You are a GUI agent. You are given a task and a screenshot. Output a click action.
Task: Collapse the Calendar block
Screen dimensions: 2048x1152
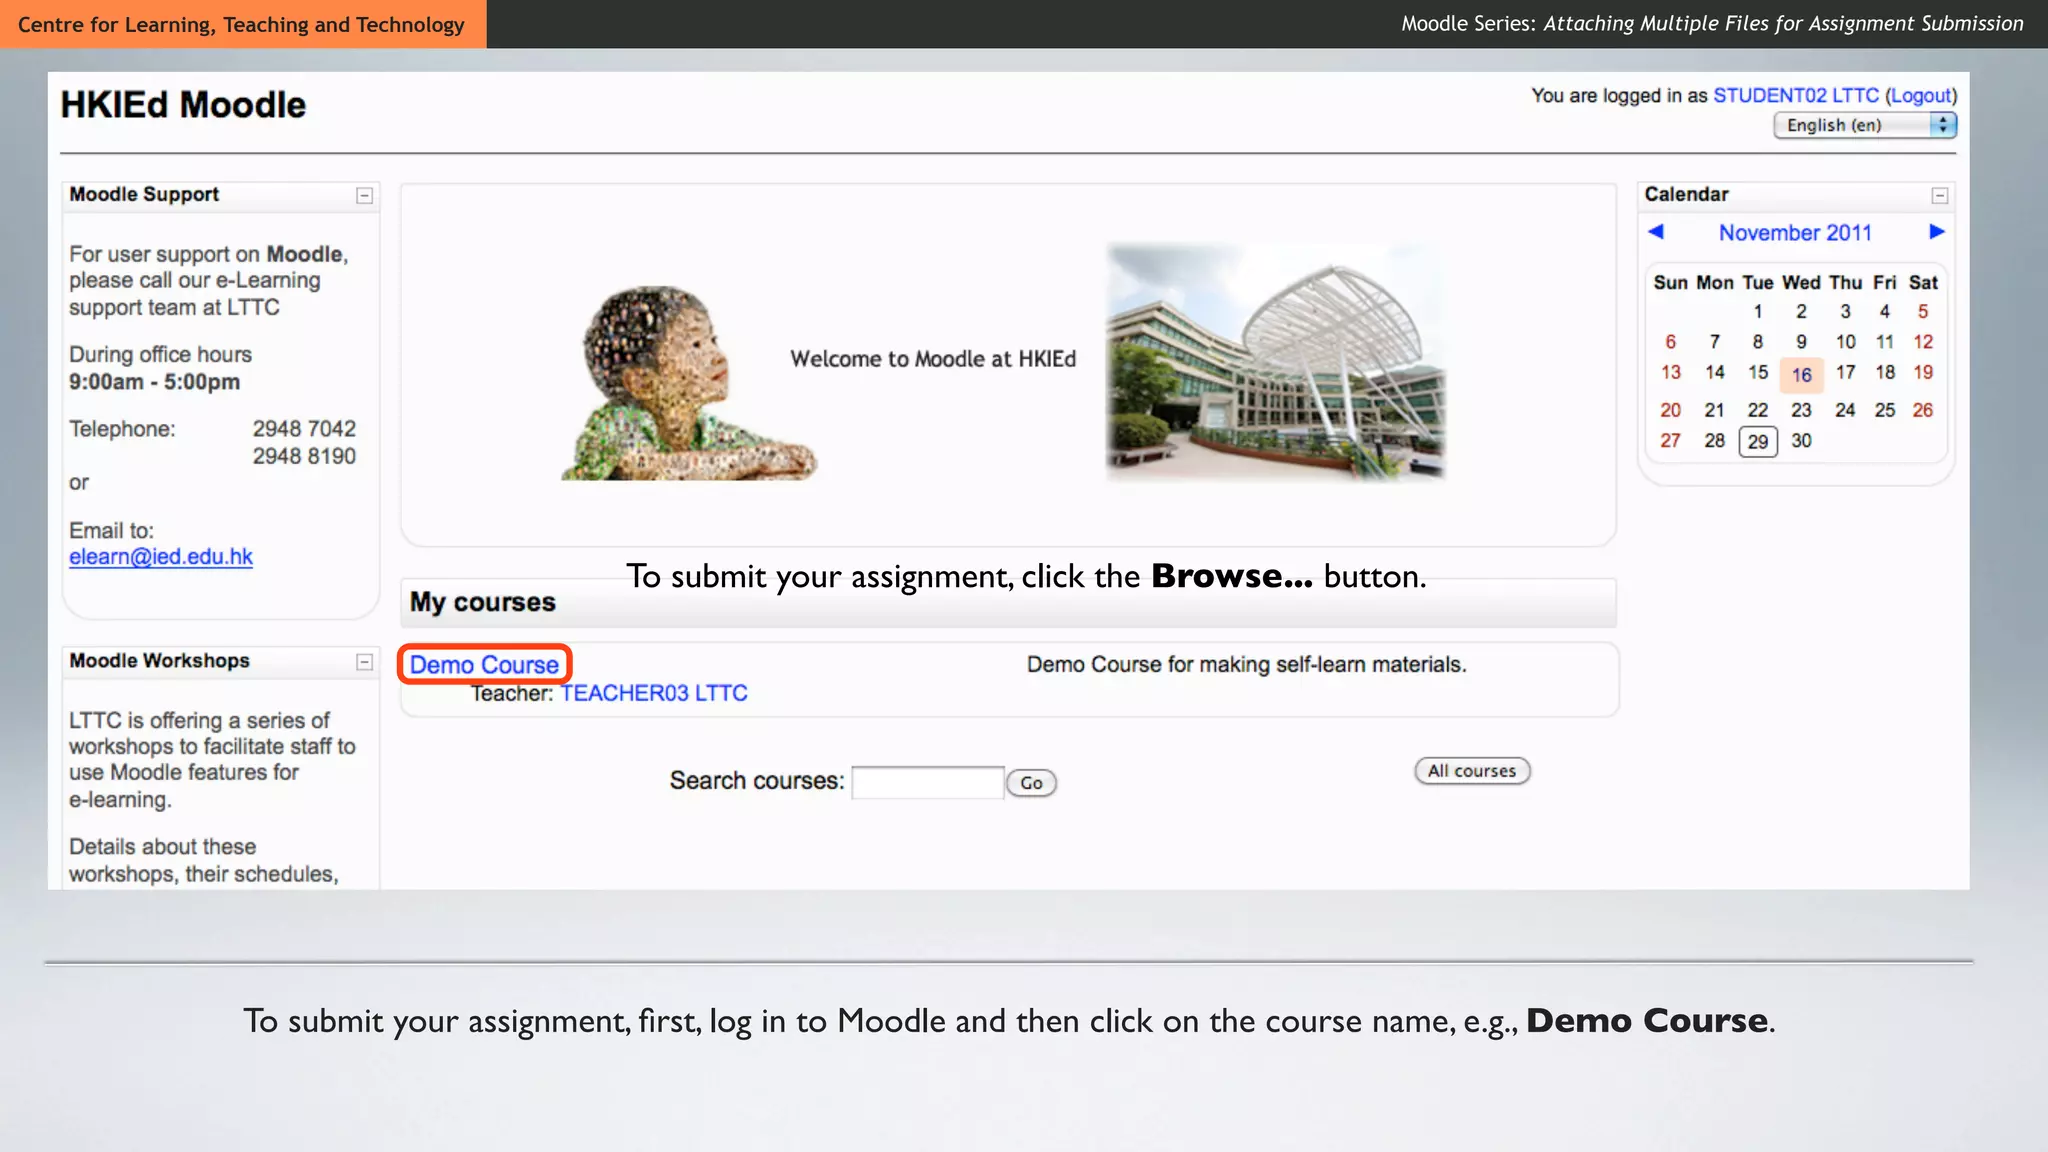point(1939,196)
